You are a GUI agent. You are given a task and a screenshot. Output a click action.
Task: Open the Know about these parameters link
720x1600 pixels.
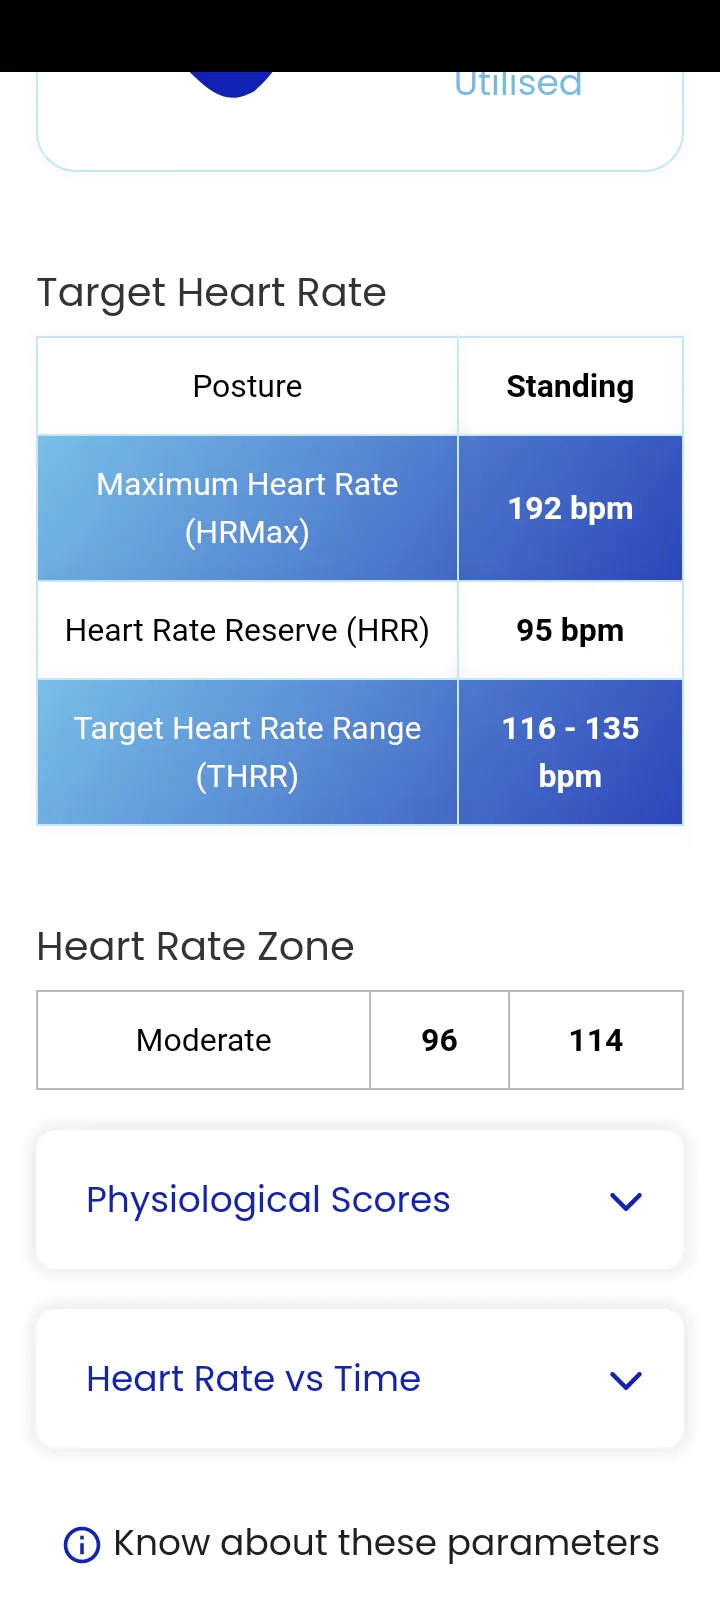[x=386, y=1543]
